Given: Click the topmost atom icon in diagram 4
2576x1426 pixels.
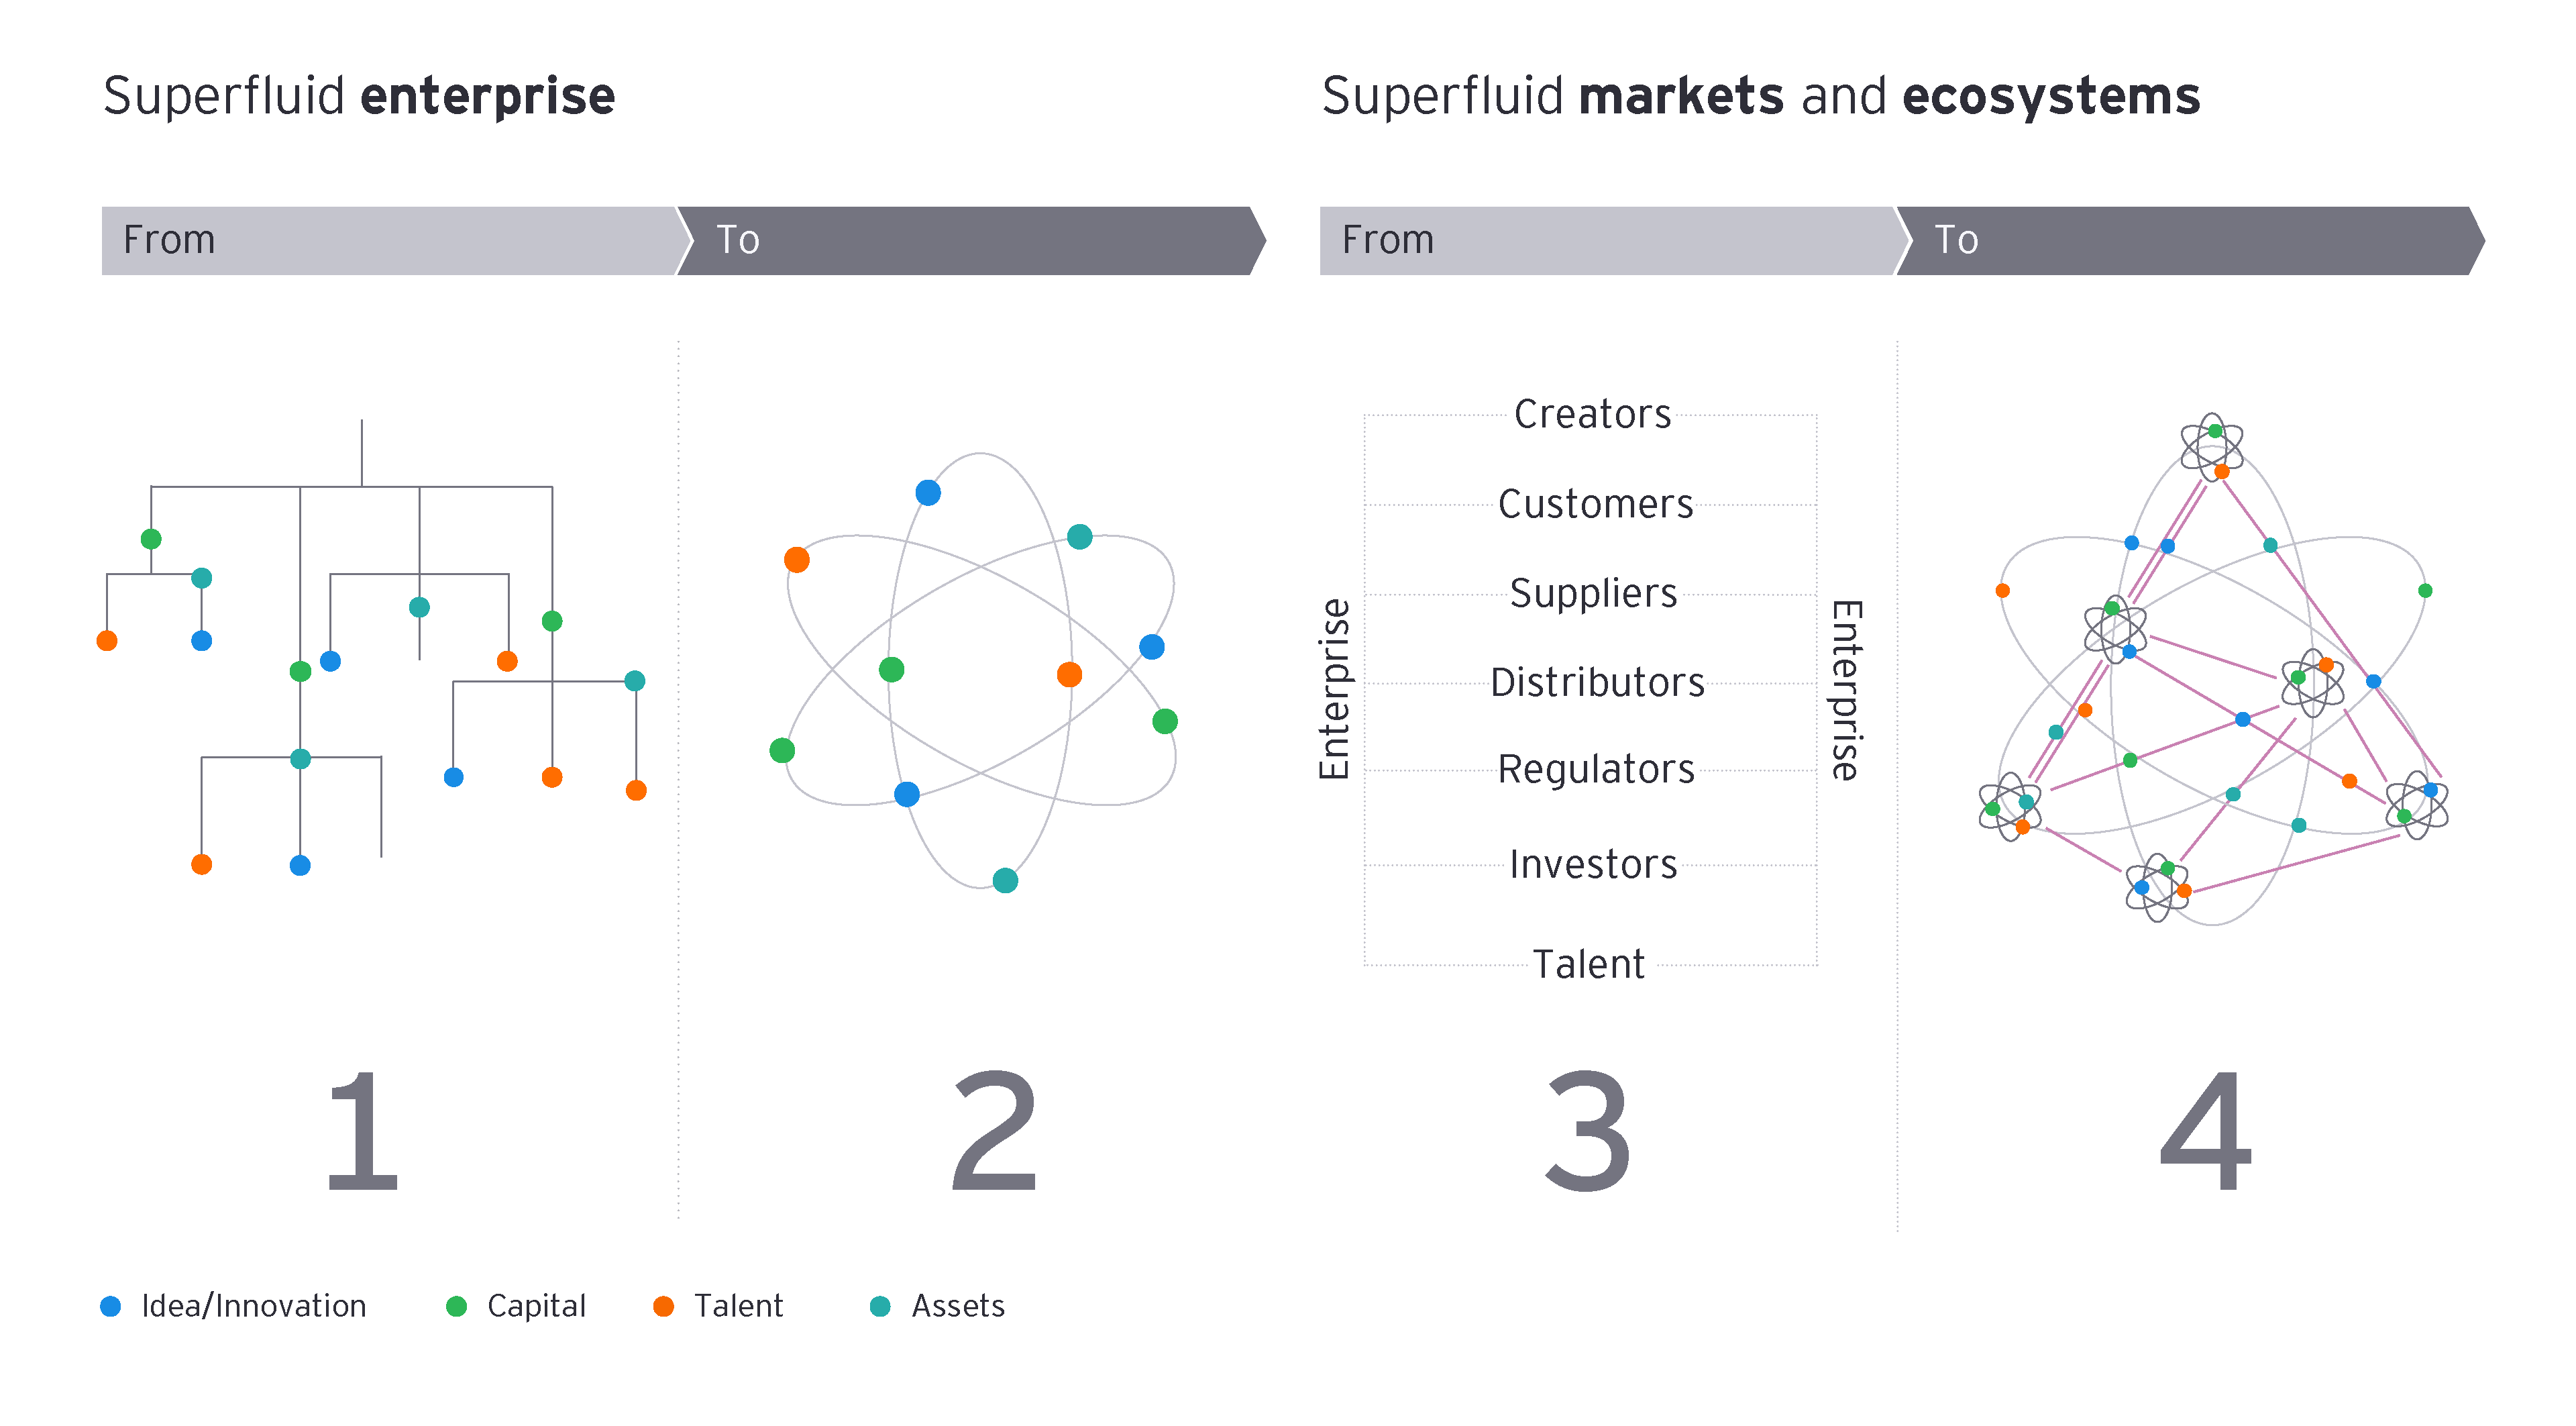Looking at the screenshot, I should 2212,446.
